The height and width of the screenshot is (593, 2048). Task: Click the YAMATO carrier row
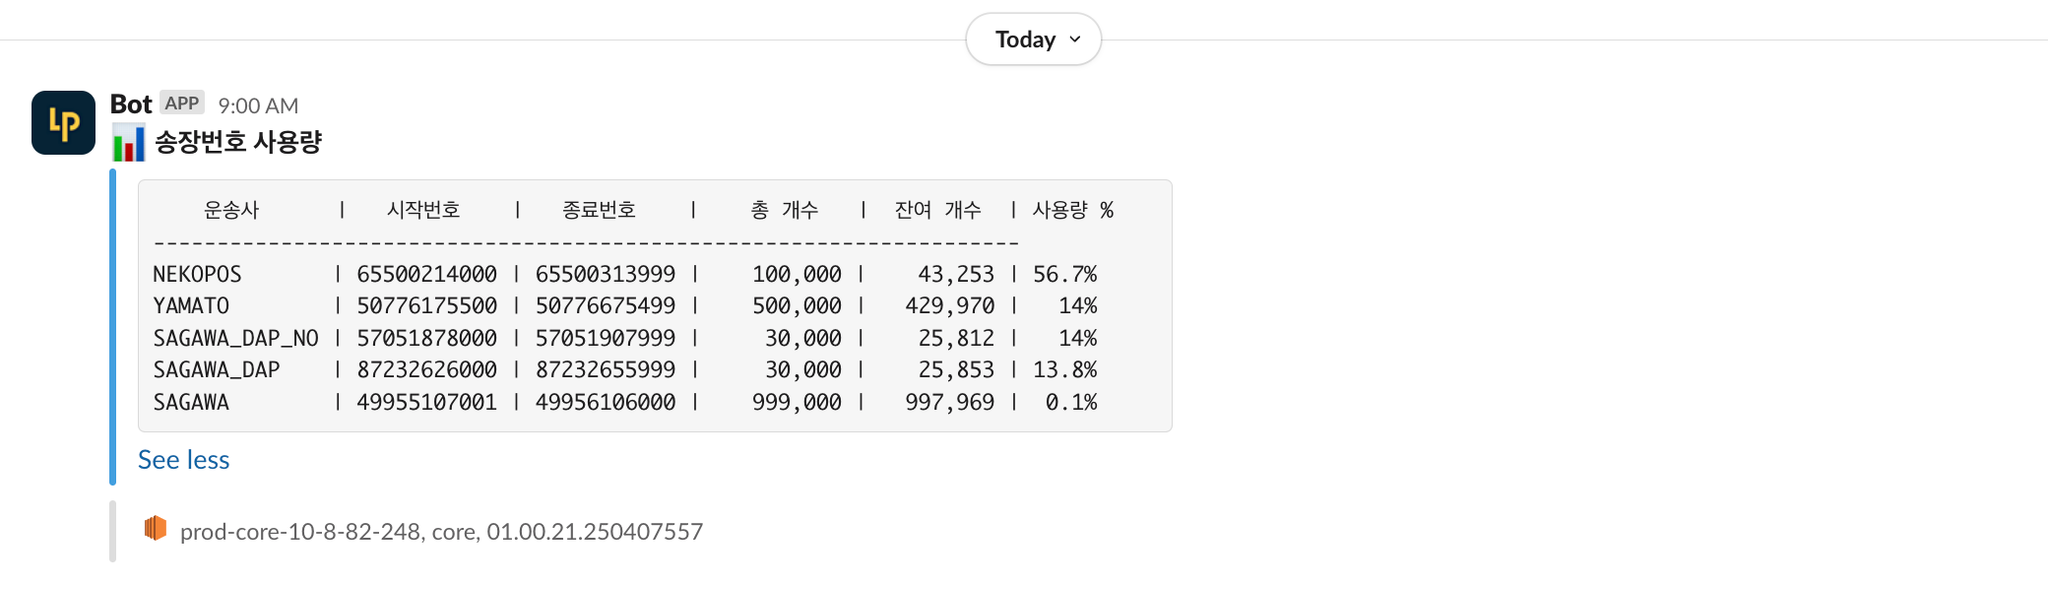click(625, 306)
